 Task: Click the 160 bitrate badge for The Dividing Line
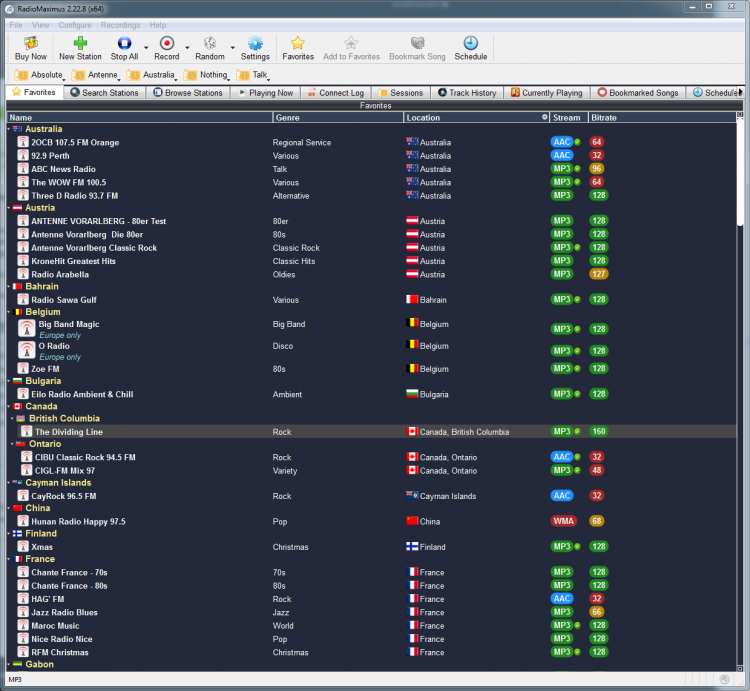[598, 431]
